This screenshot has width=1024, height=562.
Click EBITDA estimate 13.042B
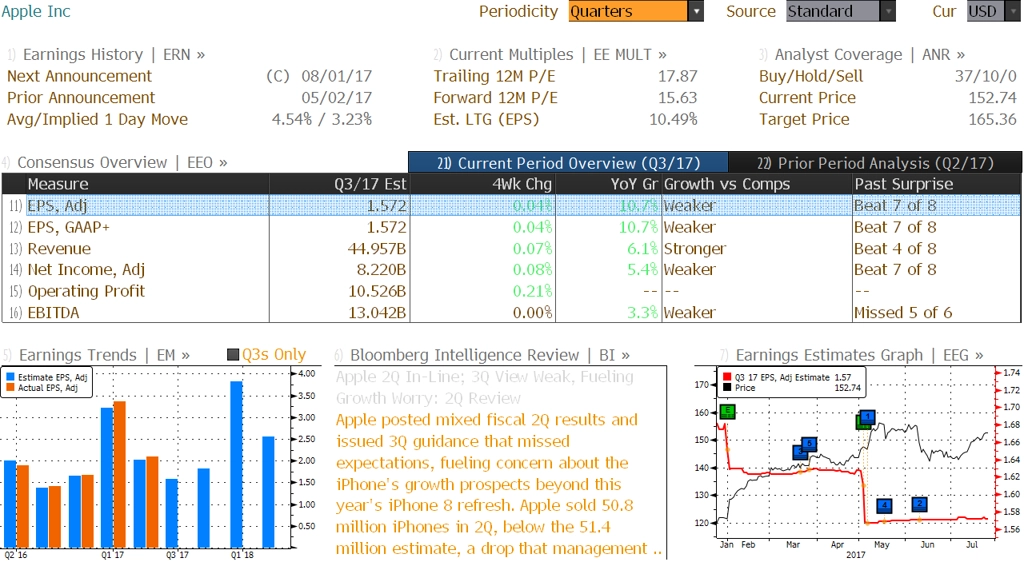(377, 313)
